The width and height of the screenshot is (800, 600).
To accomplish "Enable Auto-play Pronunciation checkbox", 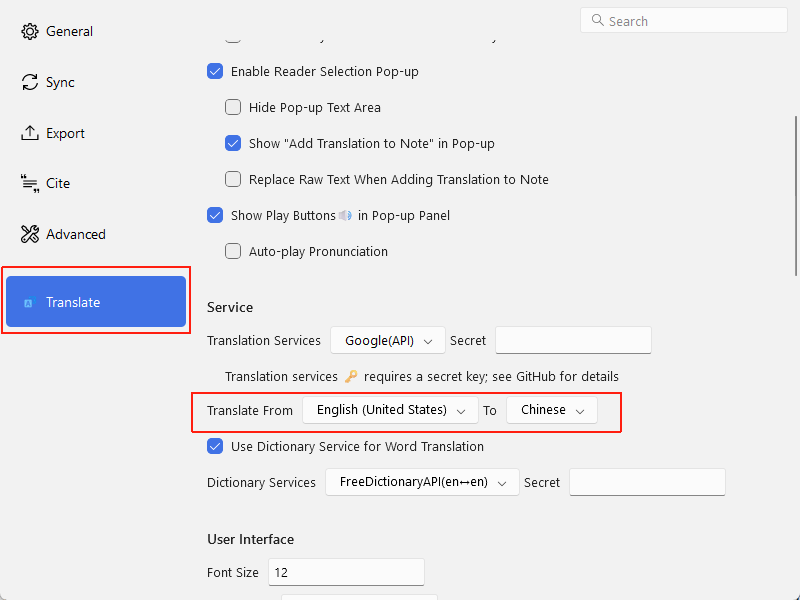I will tap(233, 251).
